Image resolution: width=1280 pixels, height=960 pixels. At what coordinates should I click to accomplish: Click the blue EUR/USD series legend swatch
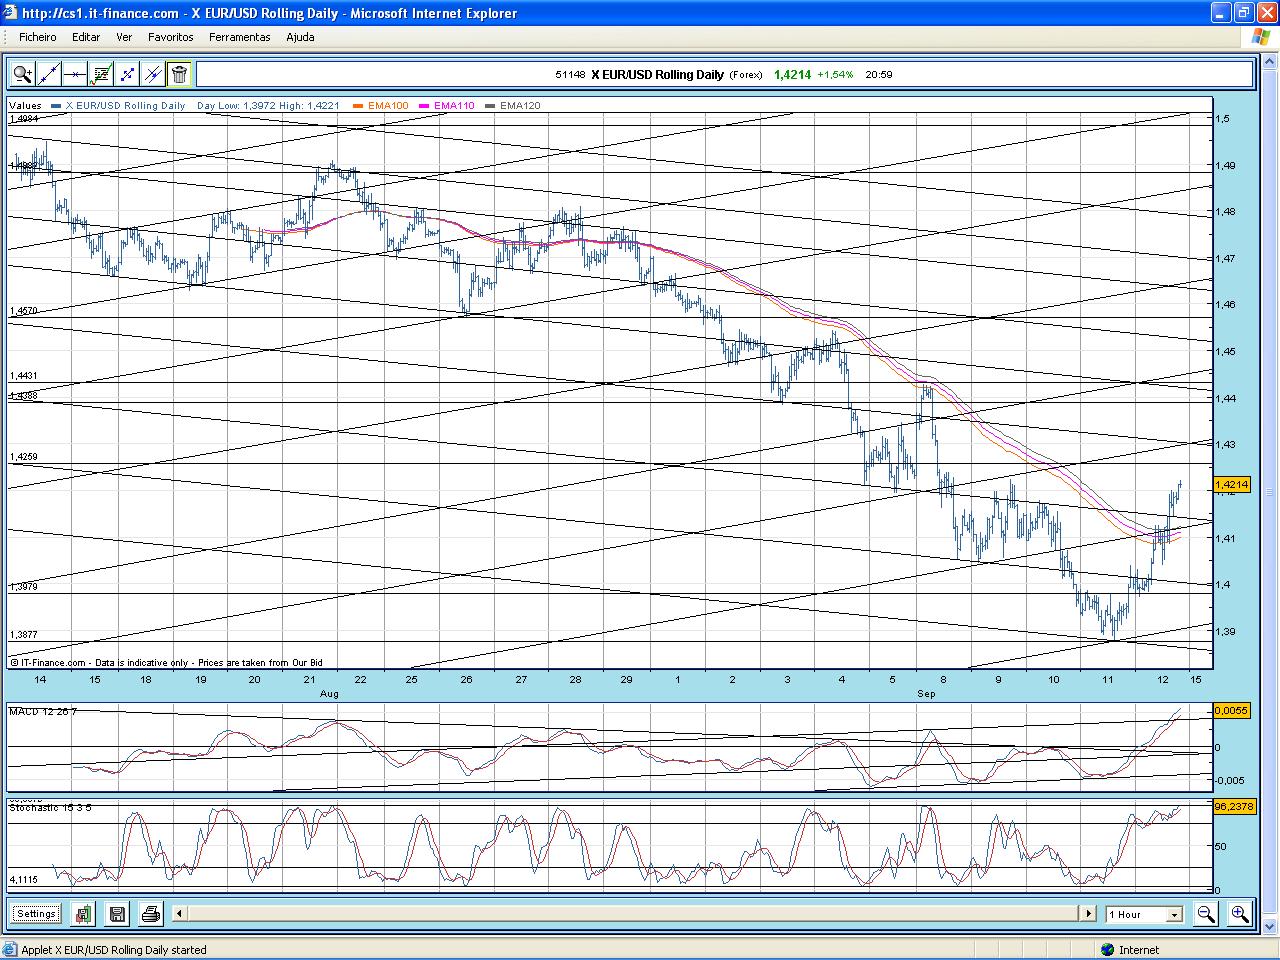pyautogui.click(x=56, y=106)
